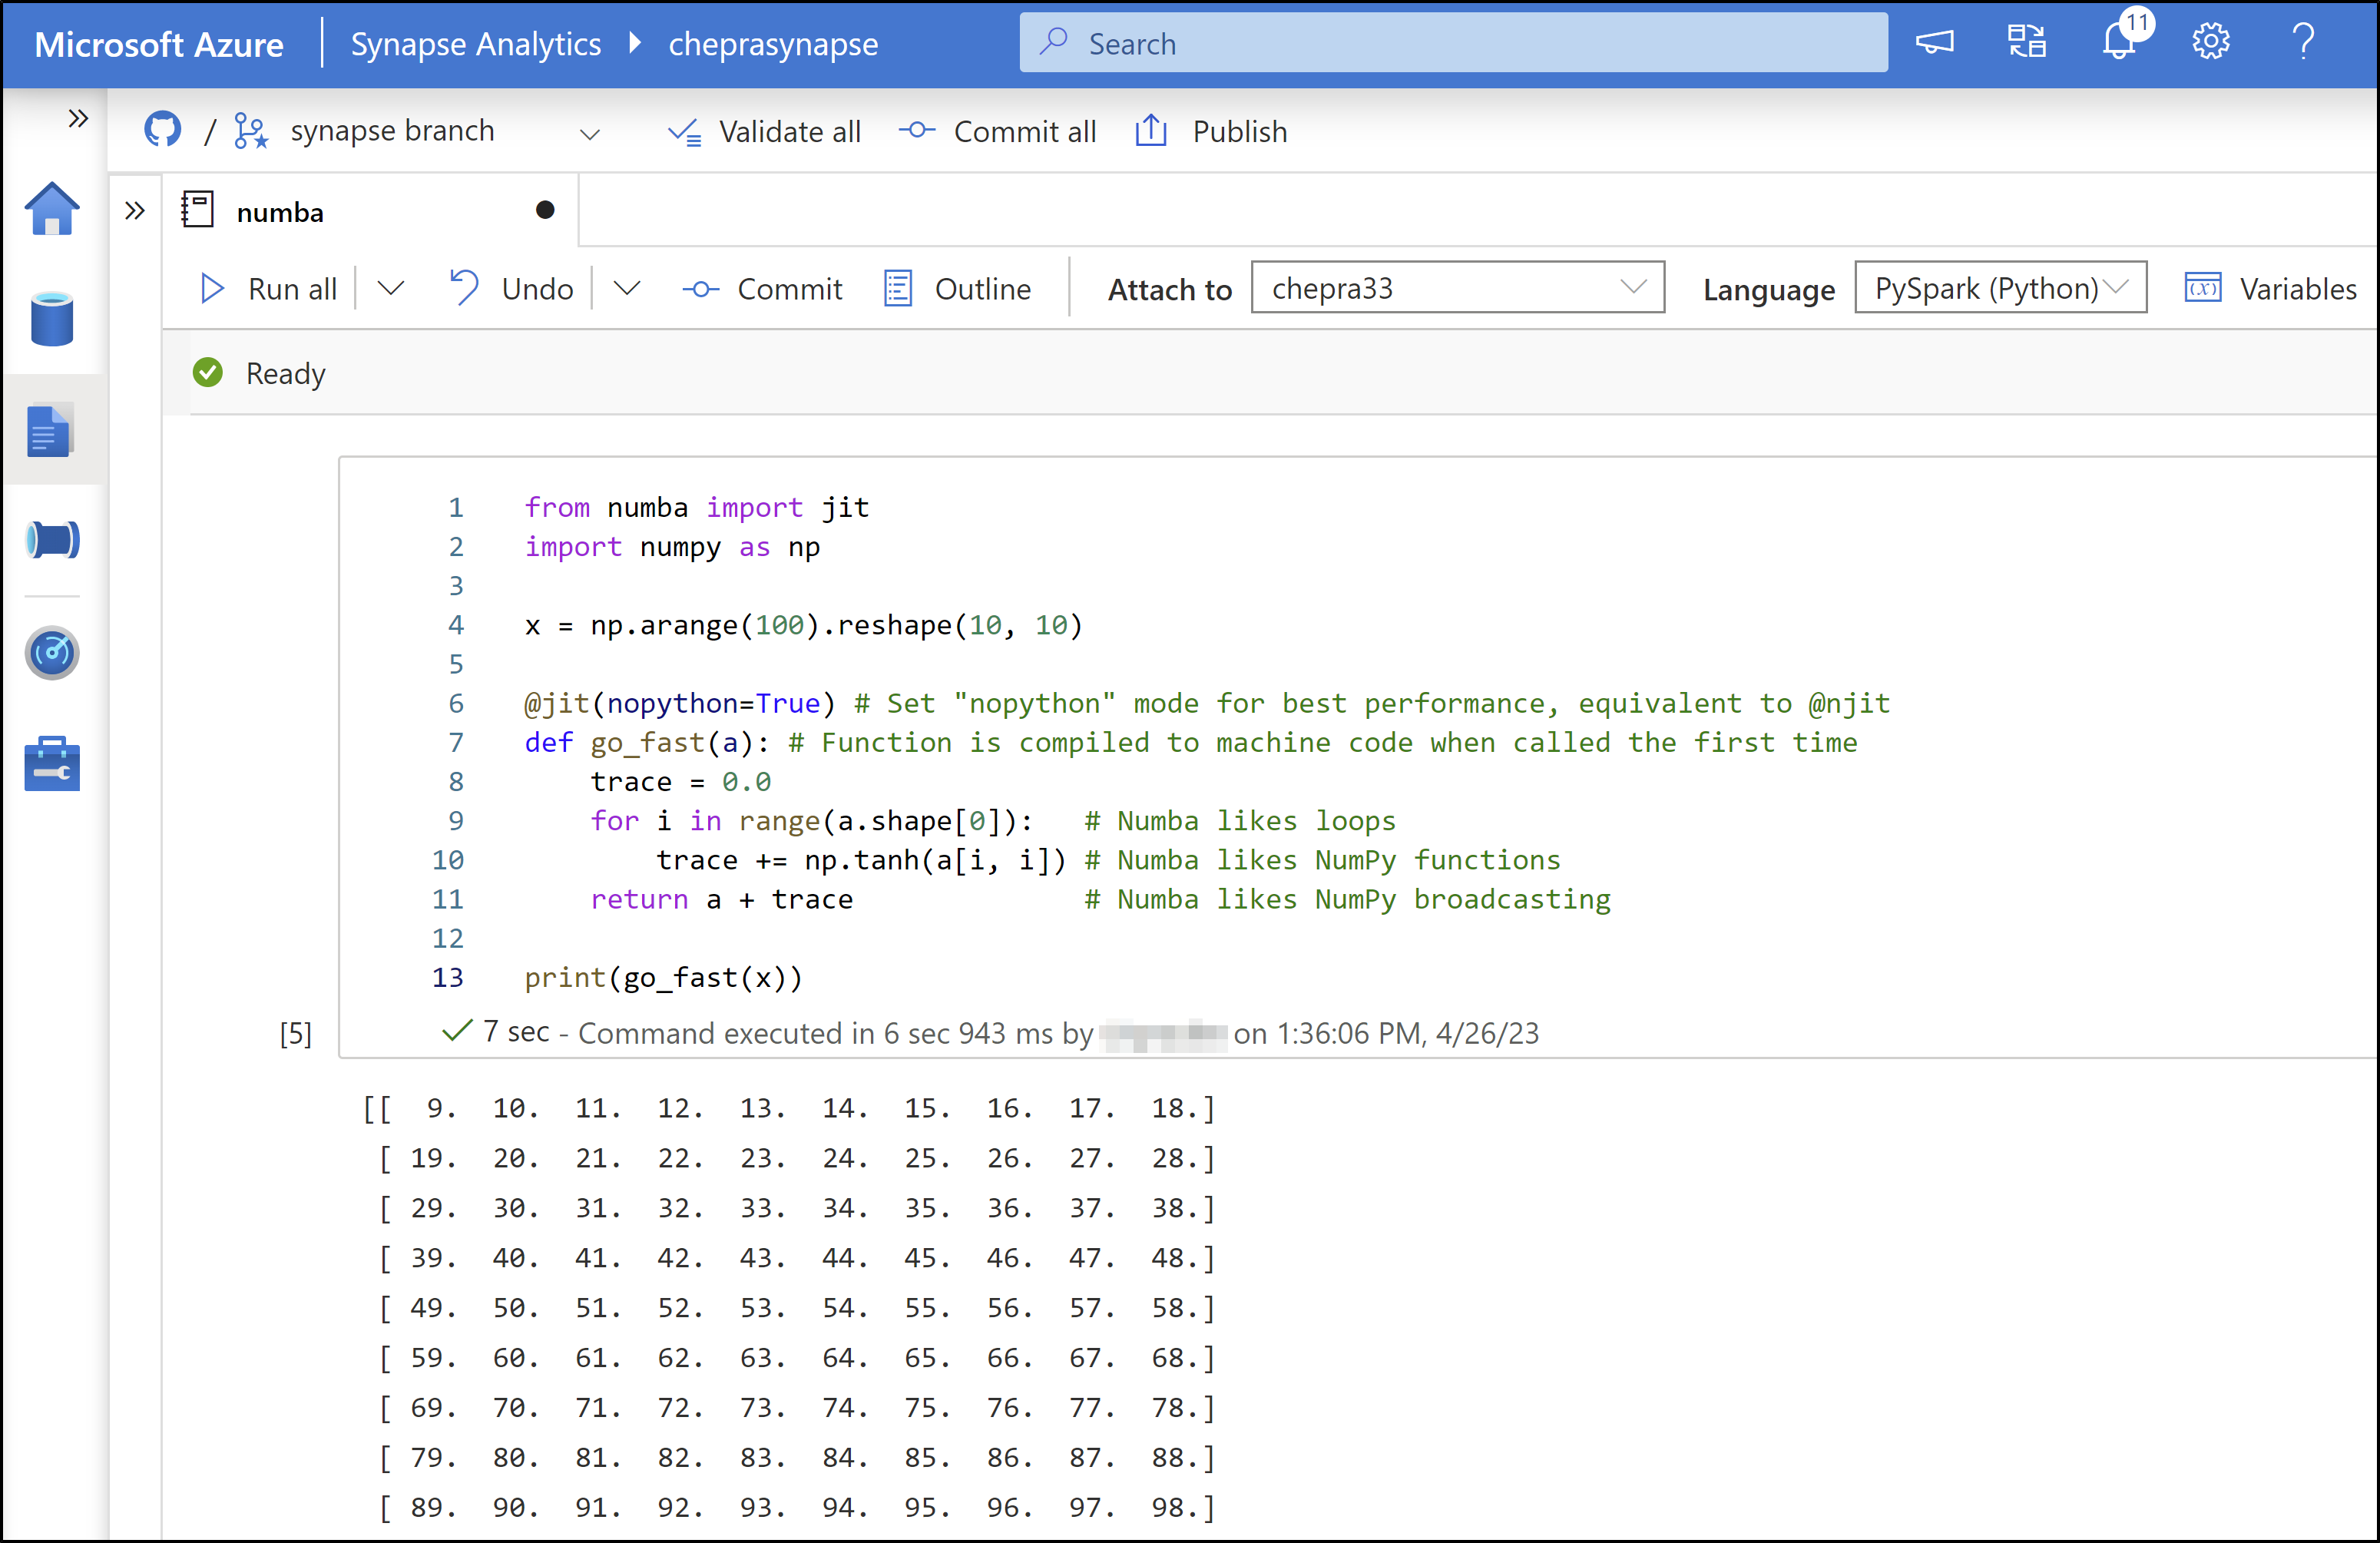Click the @jit(nopython=True) decorator line
The image size is (2380, 1543).
pos(1207,704)
